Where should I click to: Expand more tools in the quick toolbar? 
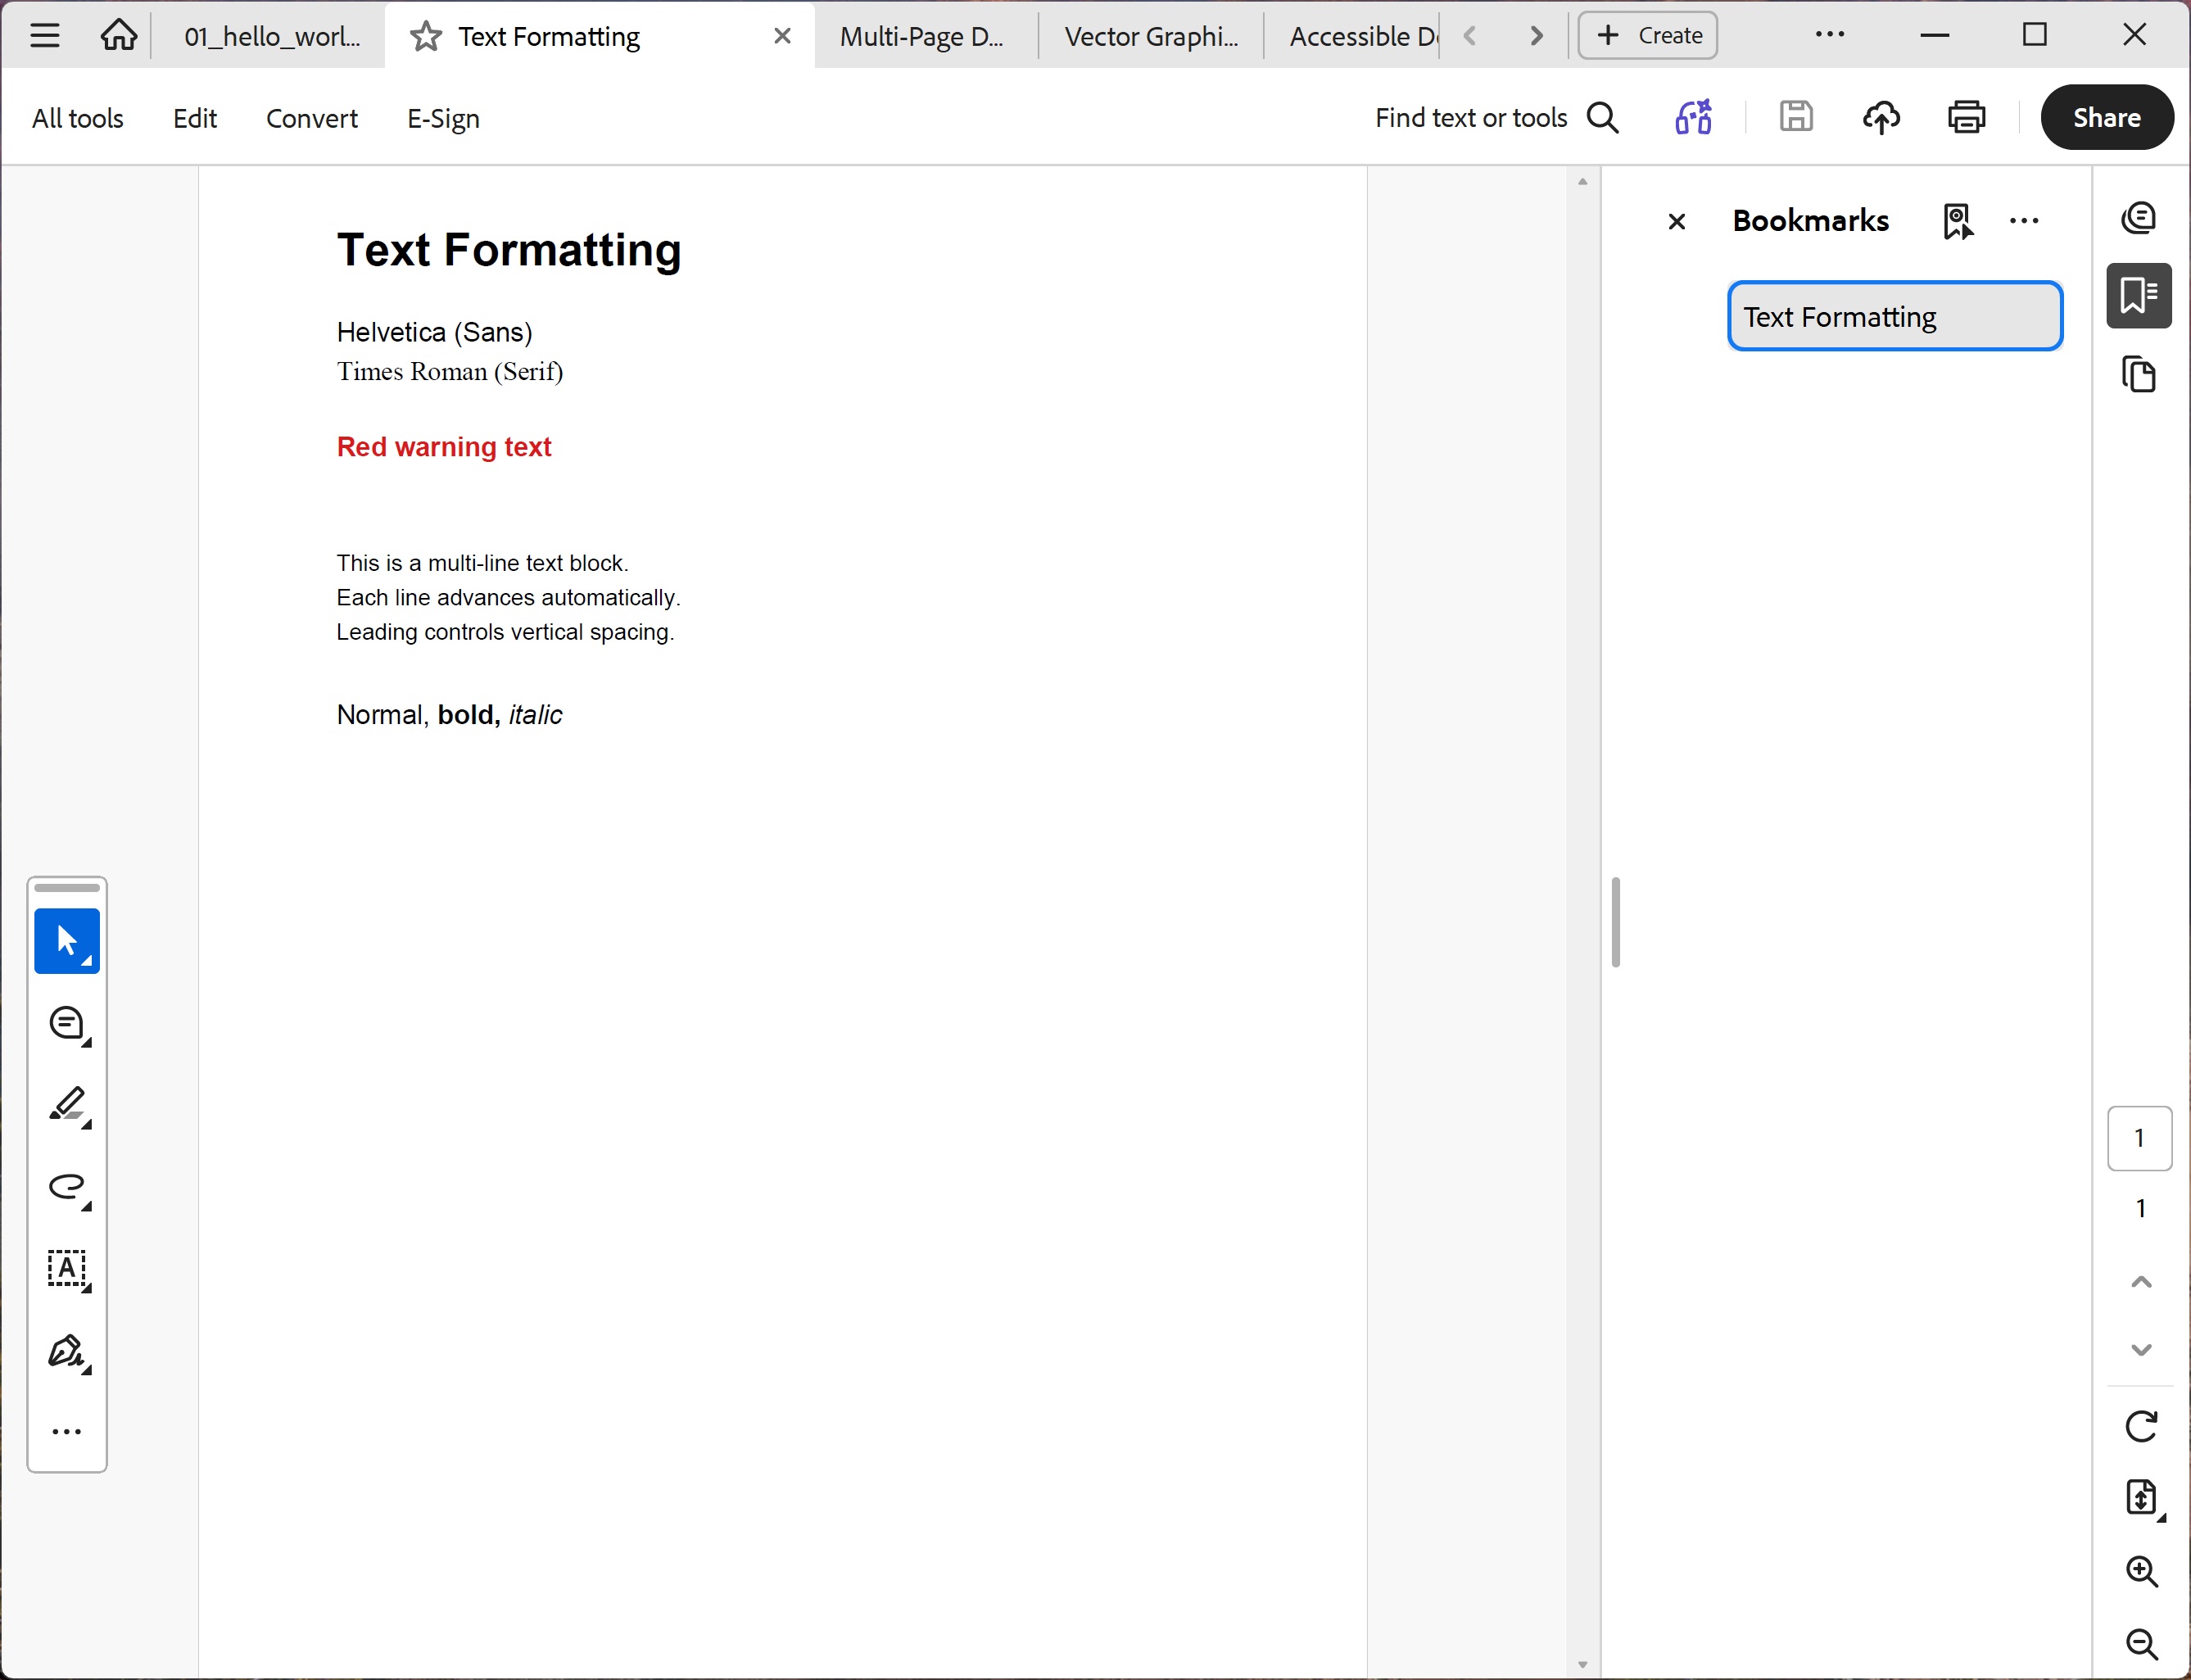(x=67, y=1431)
